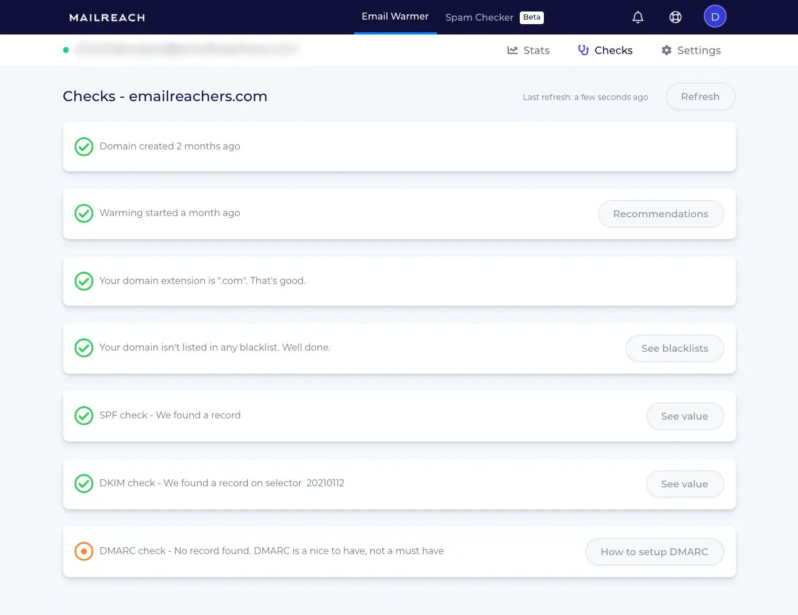This screenshot has height=615, width=798.
Task: Open the notifications bell icon
Action: click(638, 17)
